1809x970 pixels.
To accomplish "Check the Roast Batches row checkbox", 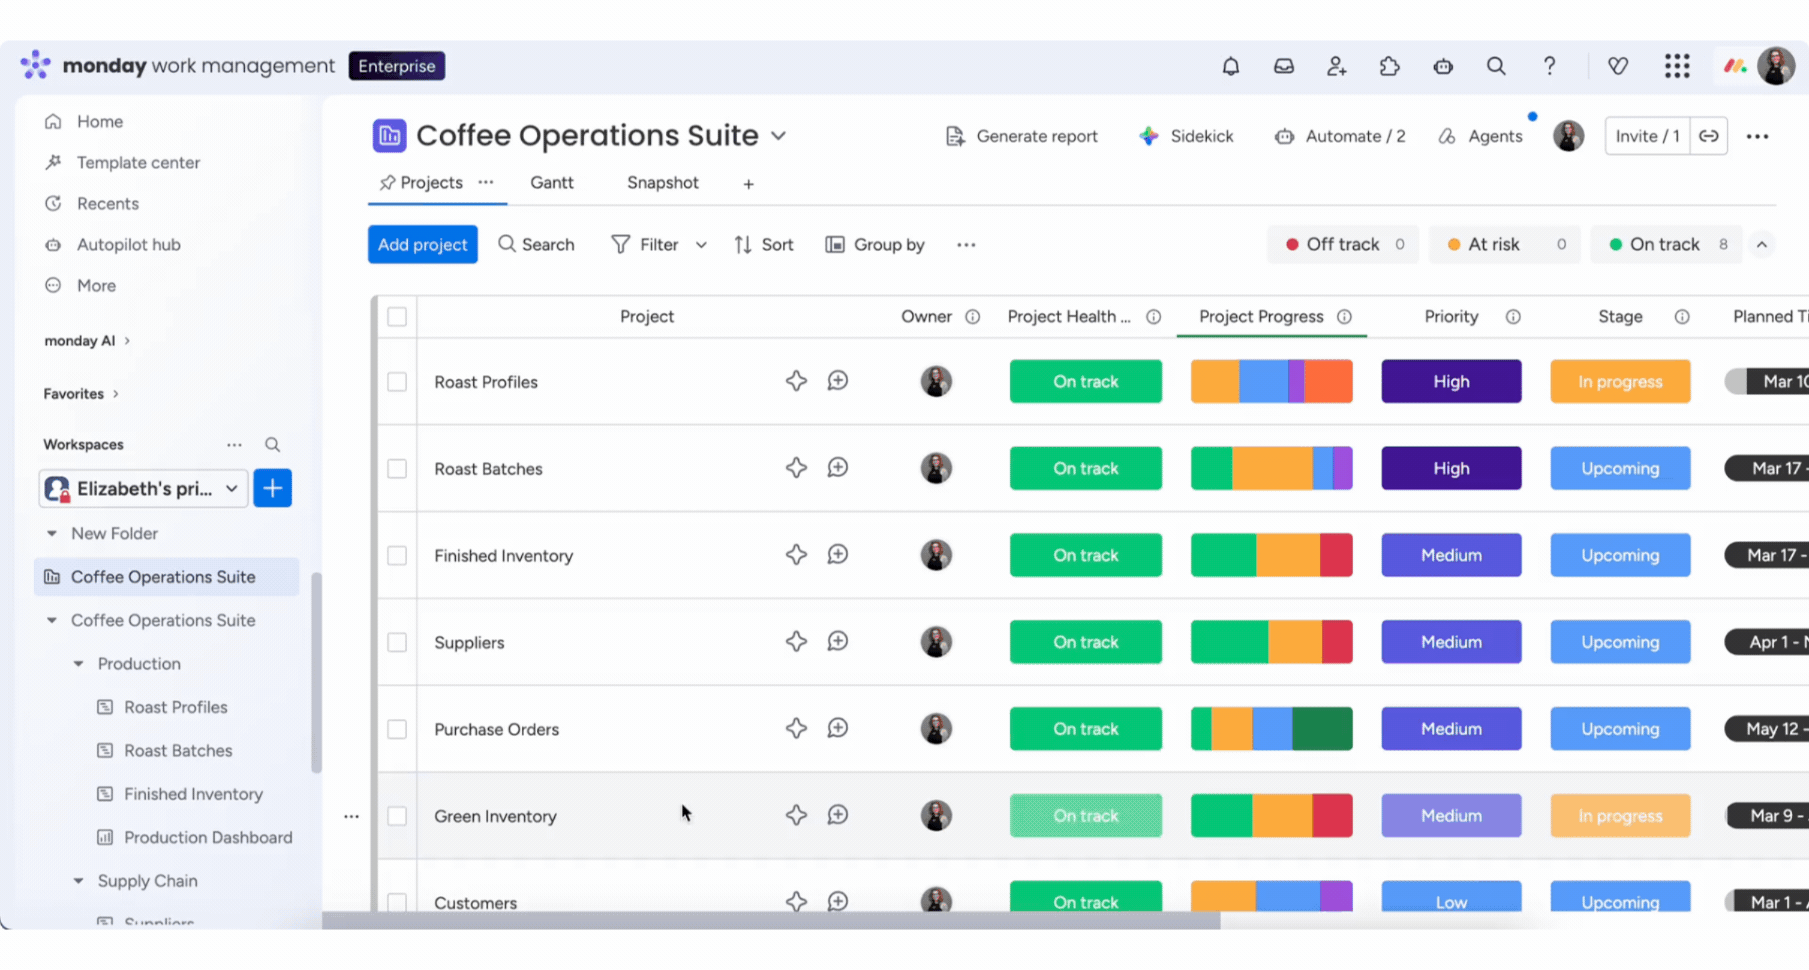I will click(x=397, y=469).
